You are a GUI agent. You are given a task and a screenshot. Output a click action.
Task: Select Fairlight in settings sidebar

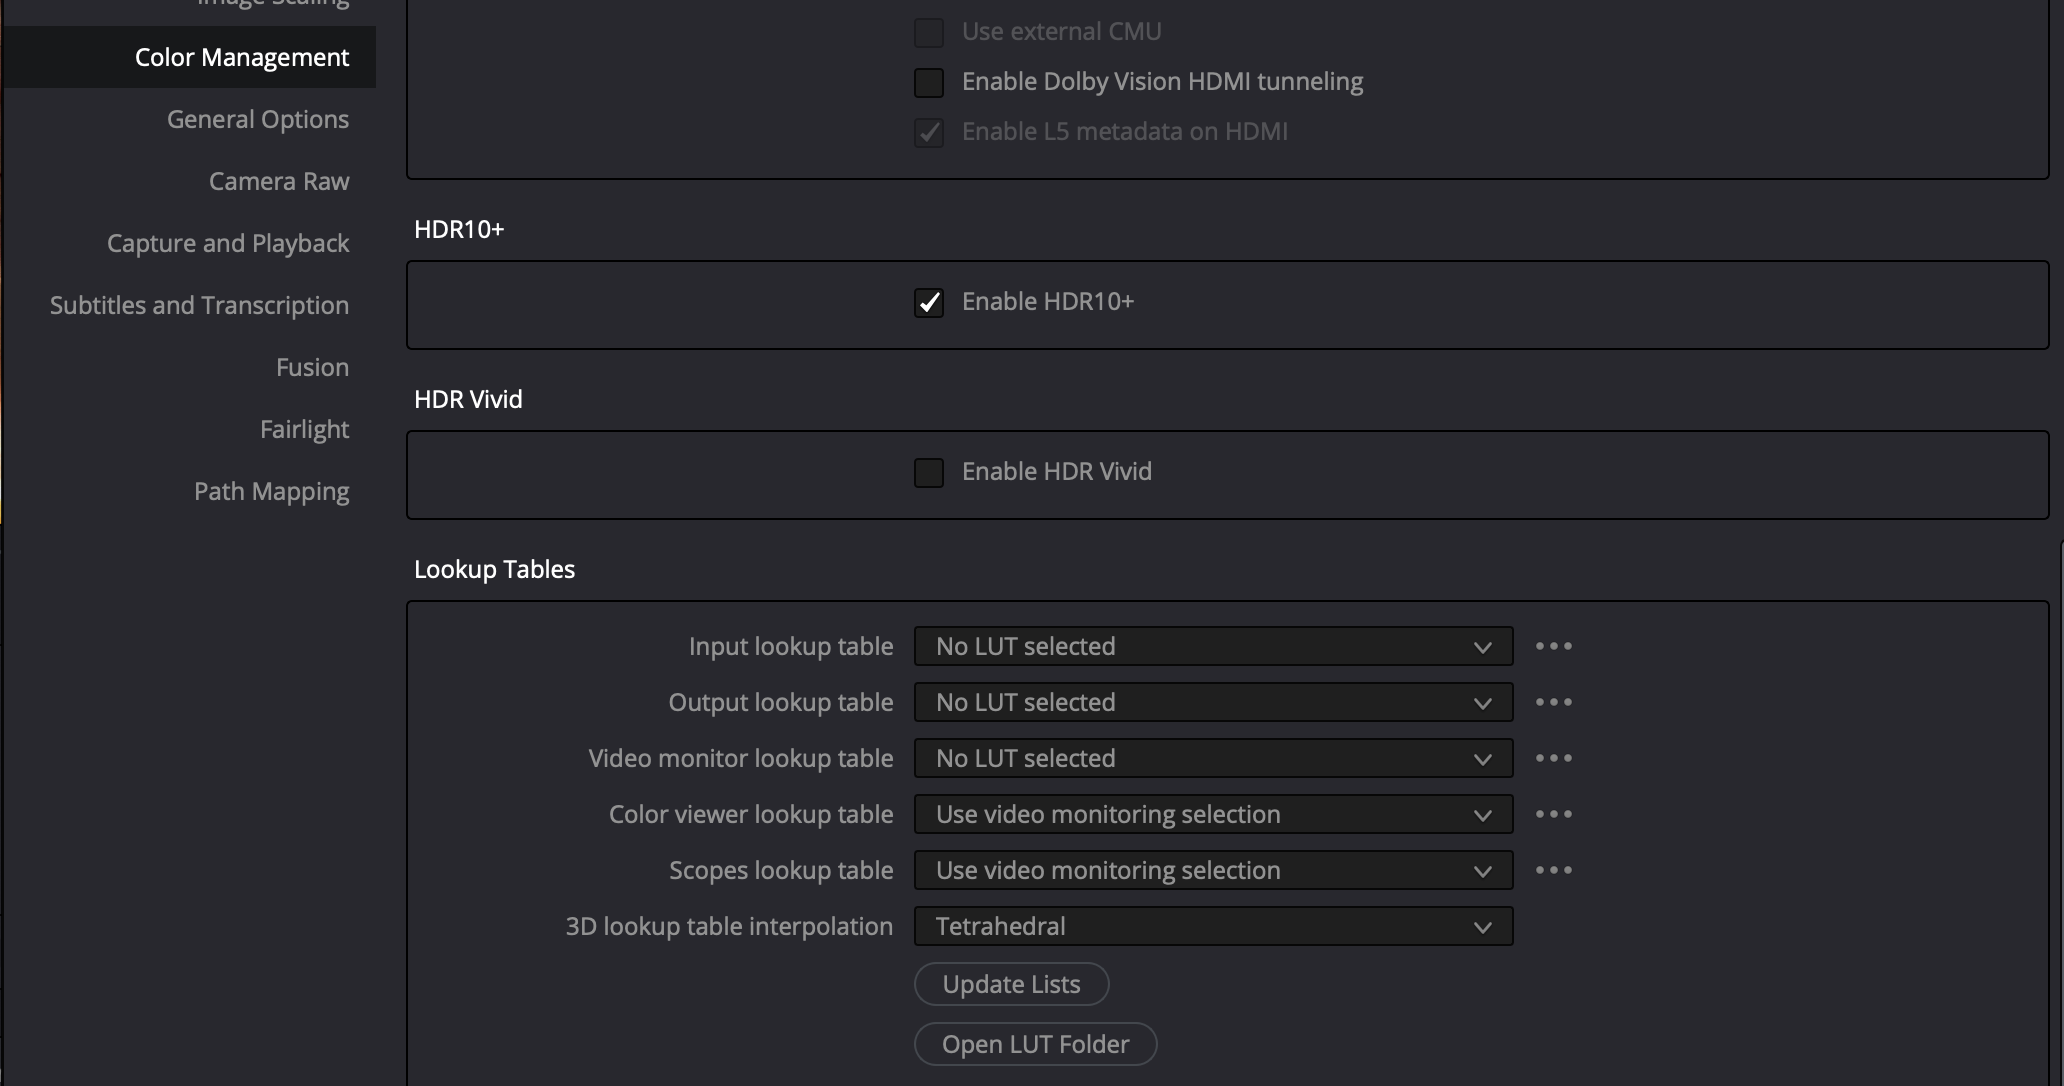304,430
